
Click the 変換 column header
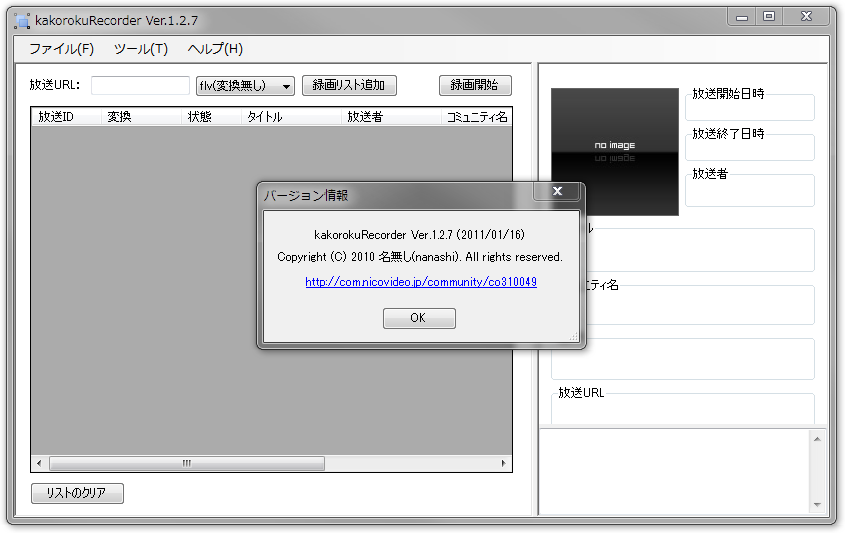141,116
